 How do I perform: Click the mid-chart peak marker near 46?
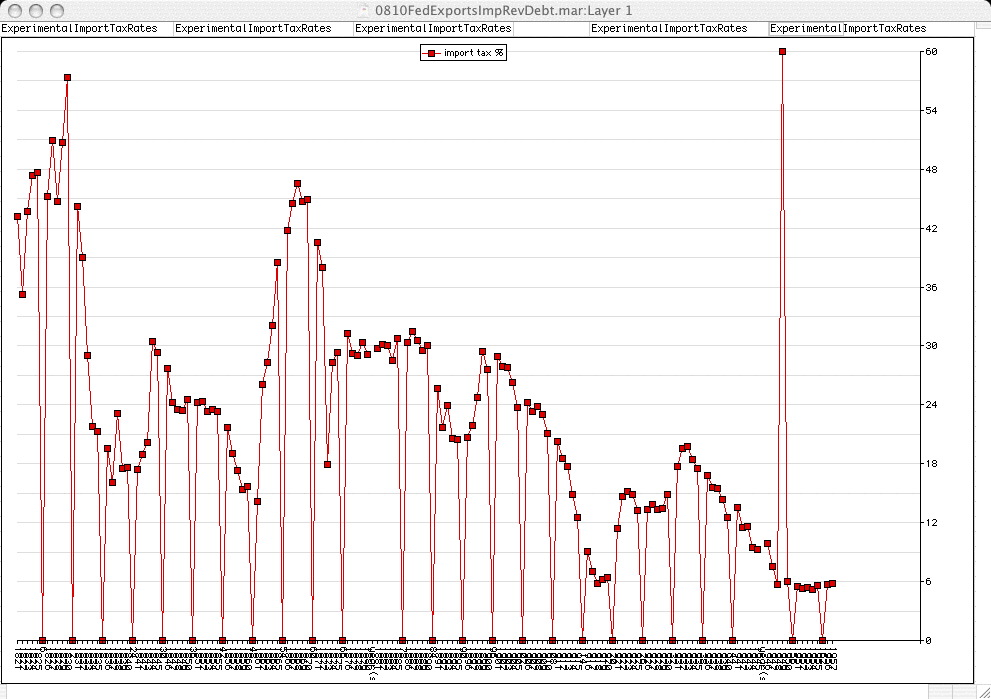[x=297, y=183]
